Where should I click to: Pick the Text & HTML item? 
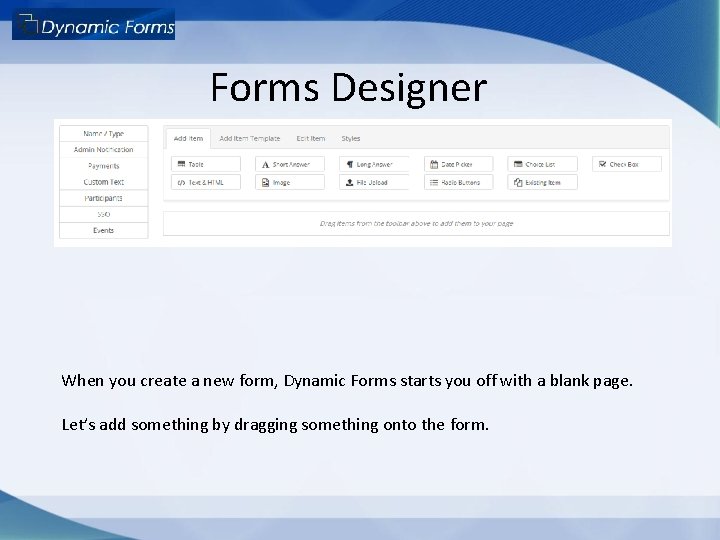pyautogui.click(x=206, y=182)
